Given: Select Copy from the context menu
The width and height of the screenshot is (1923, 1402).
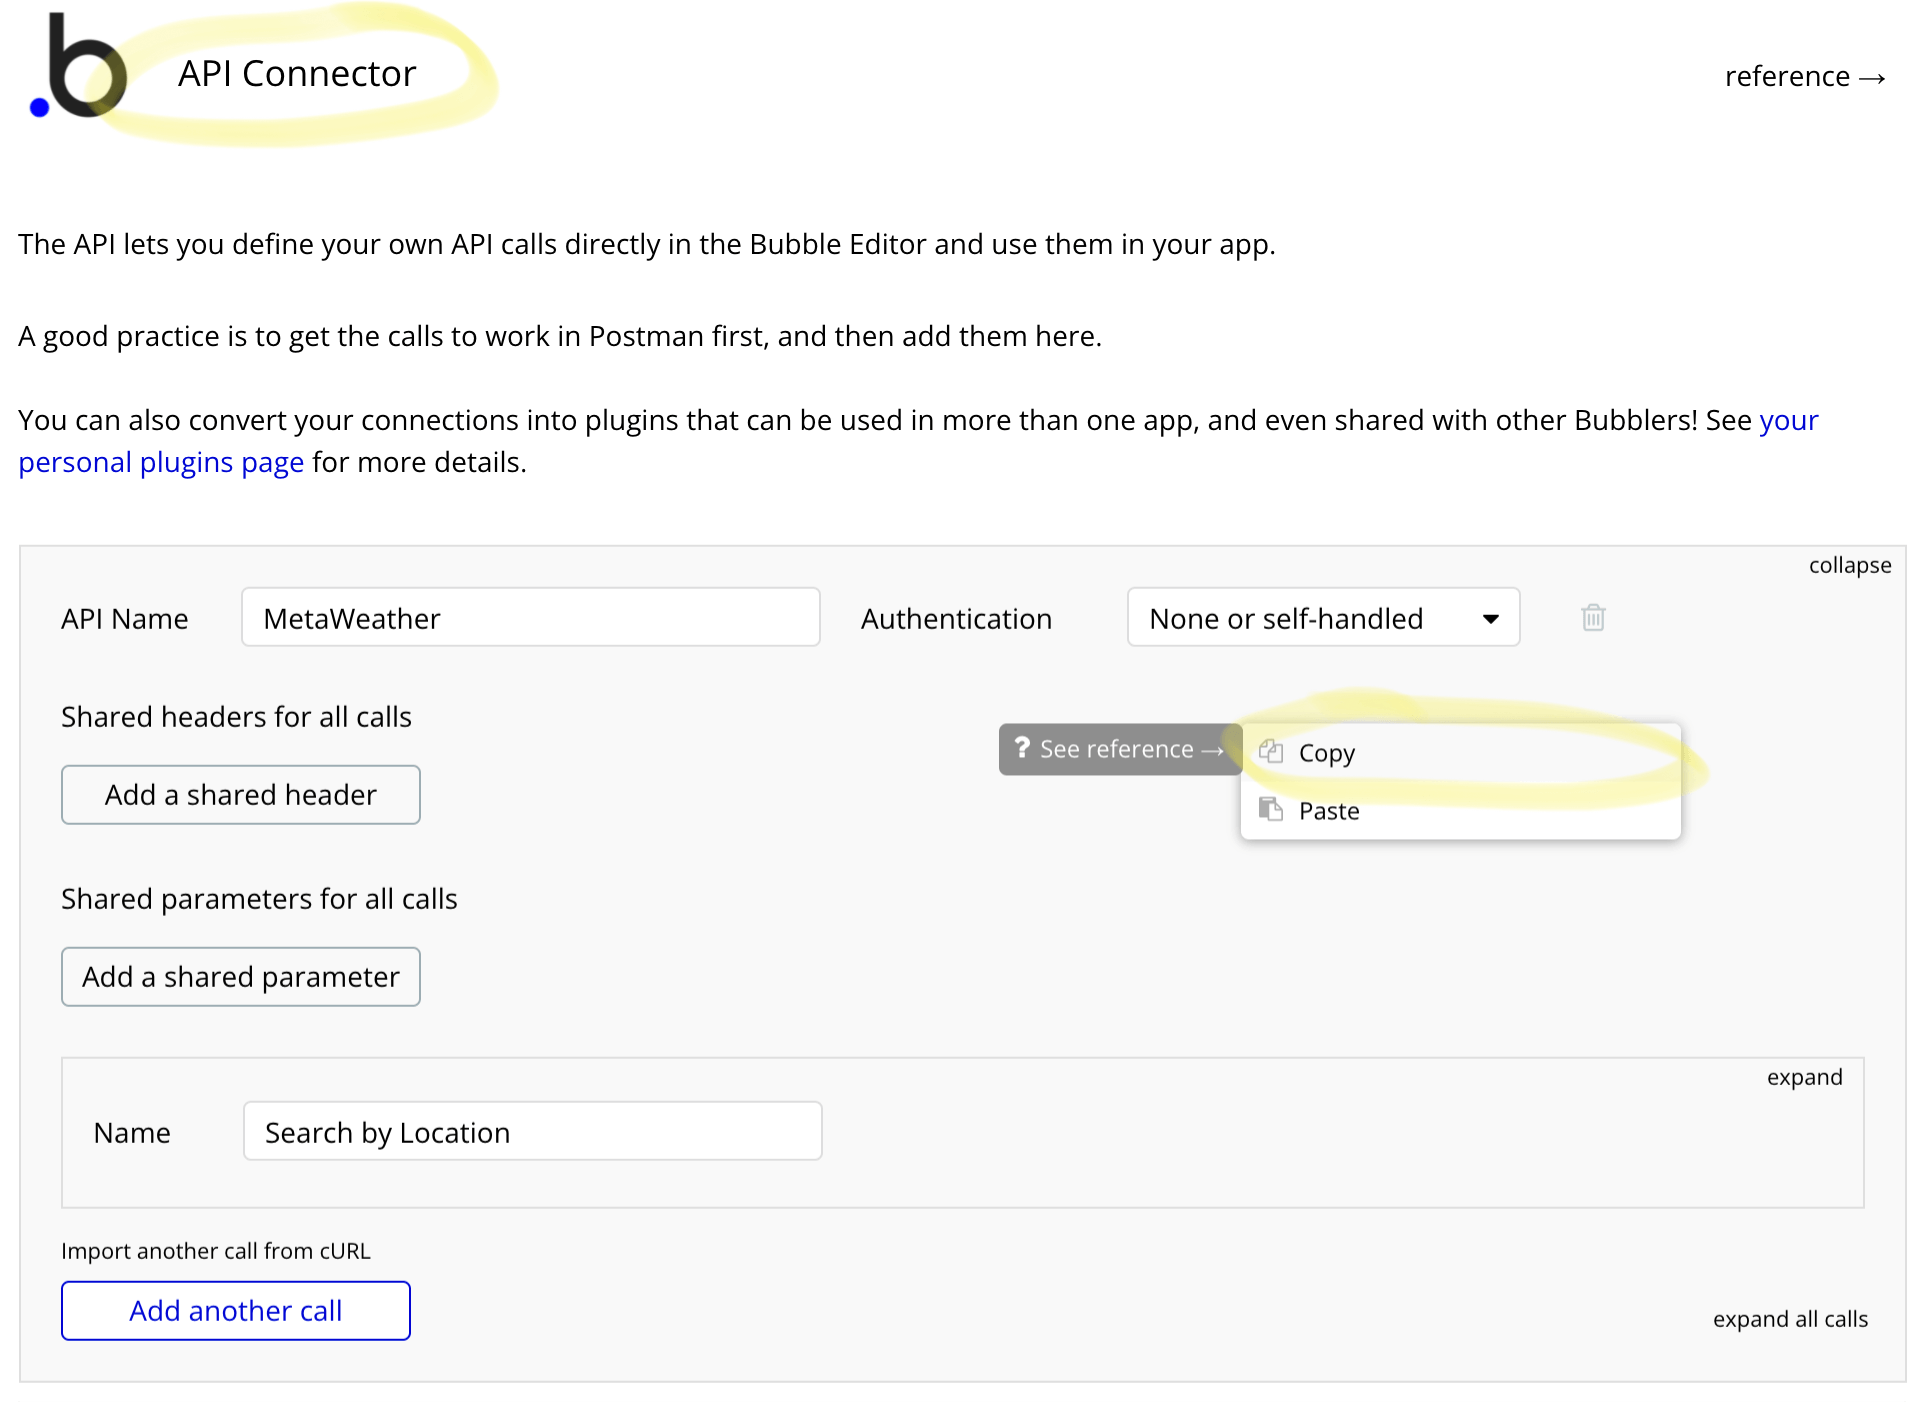Looking at the screenshot, I should [x=1326, y=753].
